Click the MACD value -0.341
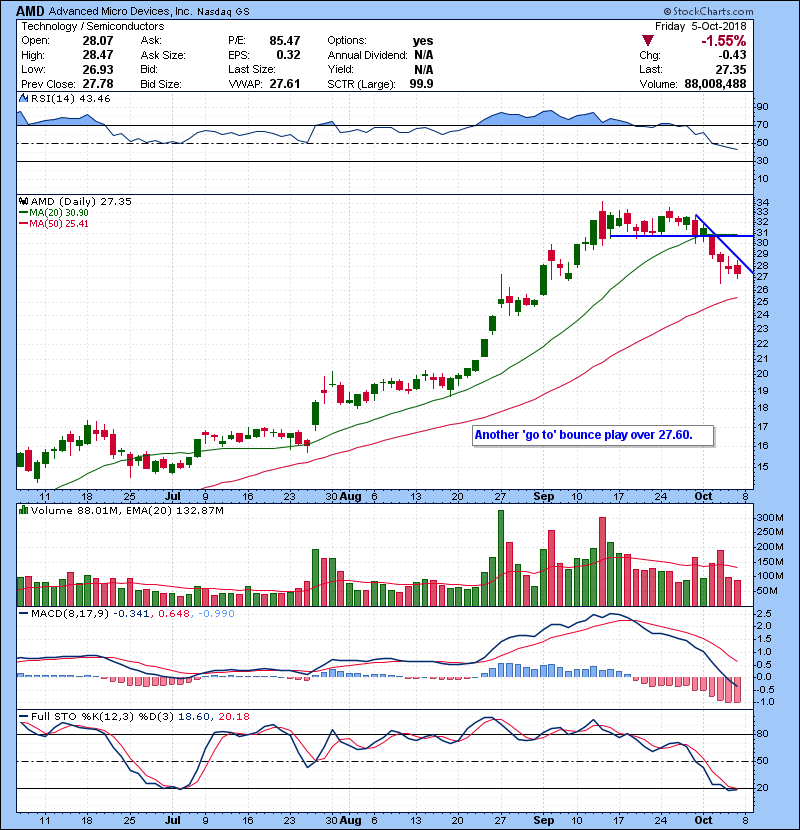 tap(132, 614)
